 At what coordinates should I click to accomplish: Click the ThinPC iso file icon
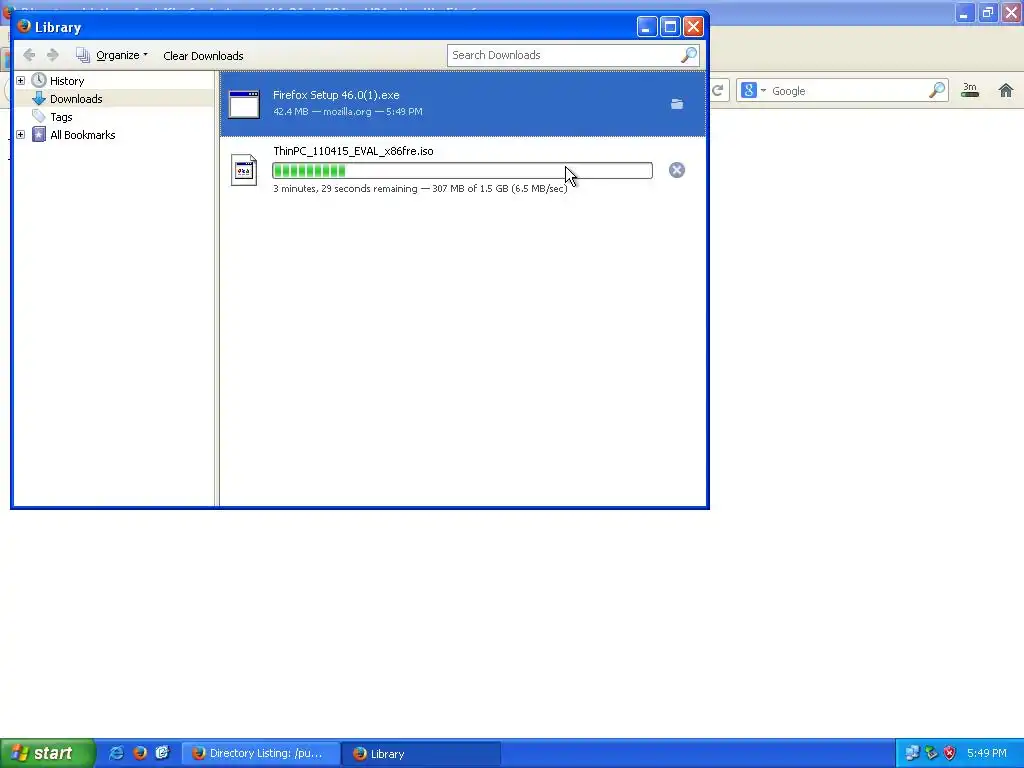pyautogui.click(x=244, y=170)
